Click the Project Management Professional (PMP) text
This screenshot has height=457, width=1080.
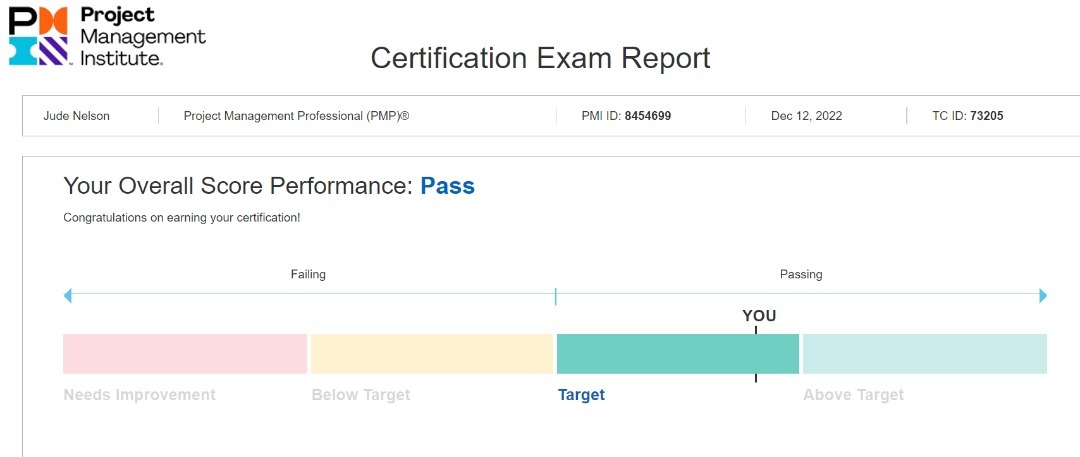pyautogui.click(x=296, y=116)
